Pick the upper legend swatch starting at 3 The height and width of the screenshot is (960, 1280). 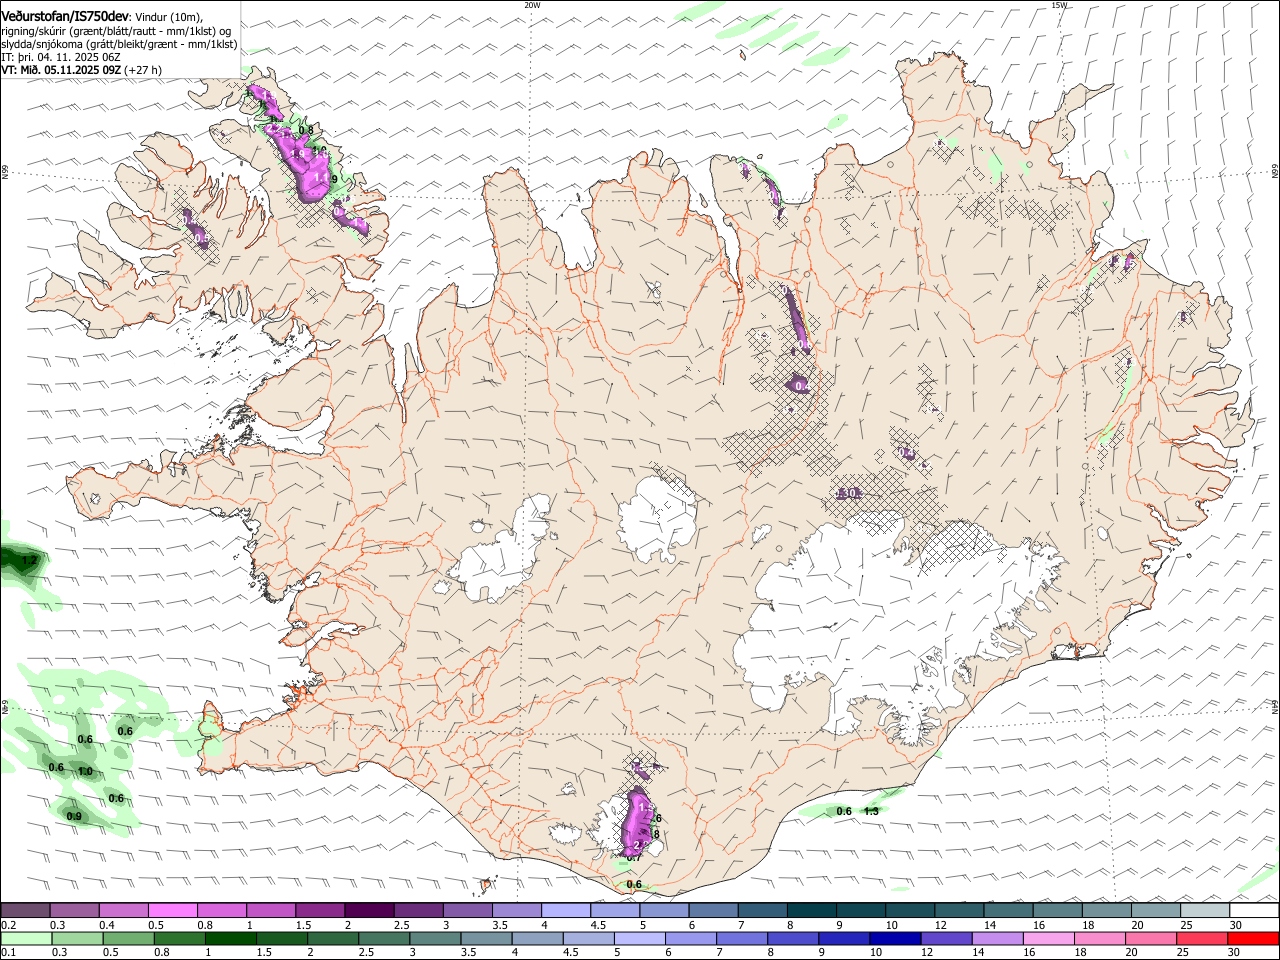click(467, 910)
